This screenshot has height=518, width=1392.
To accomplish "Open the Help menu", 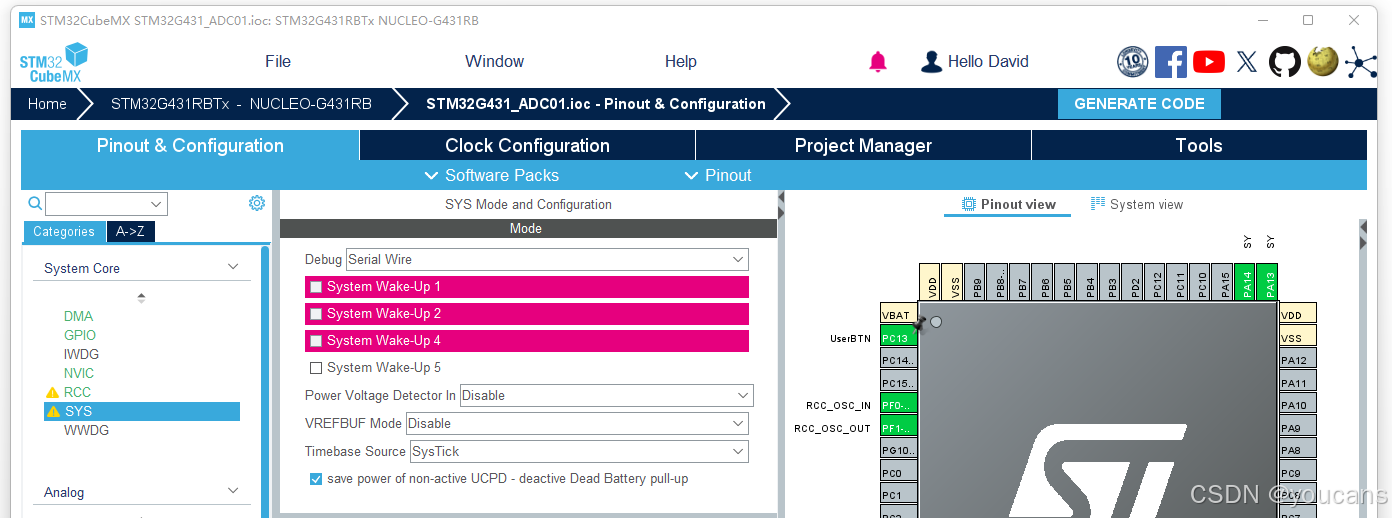I will 680,62.
